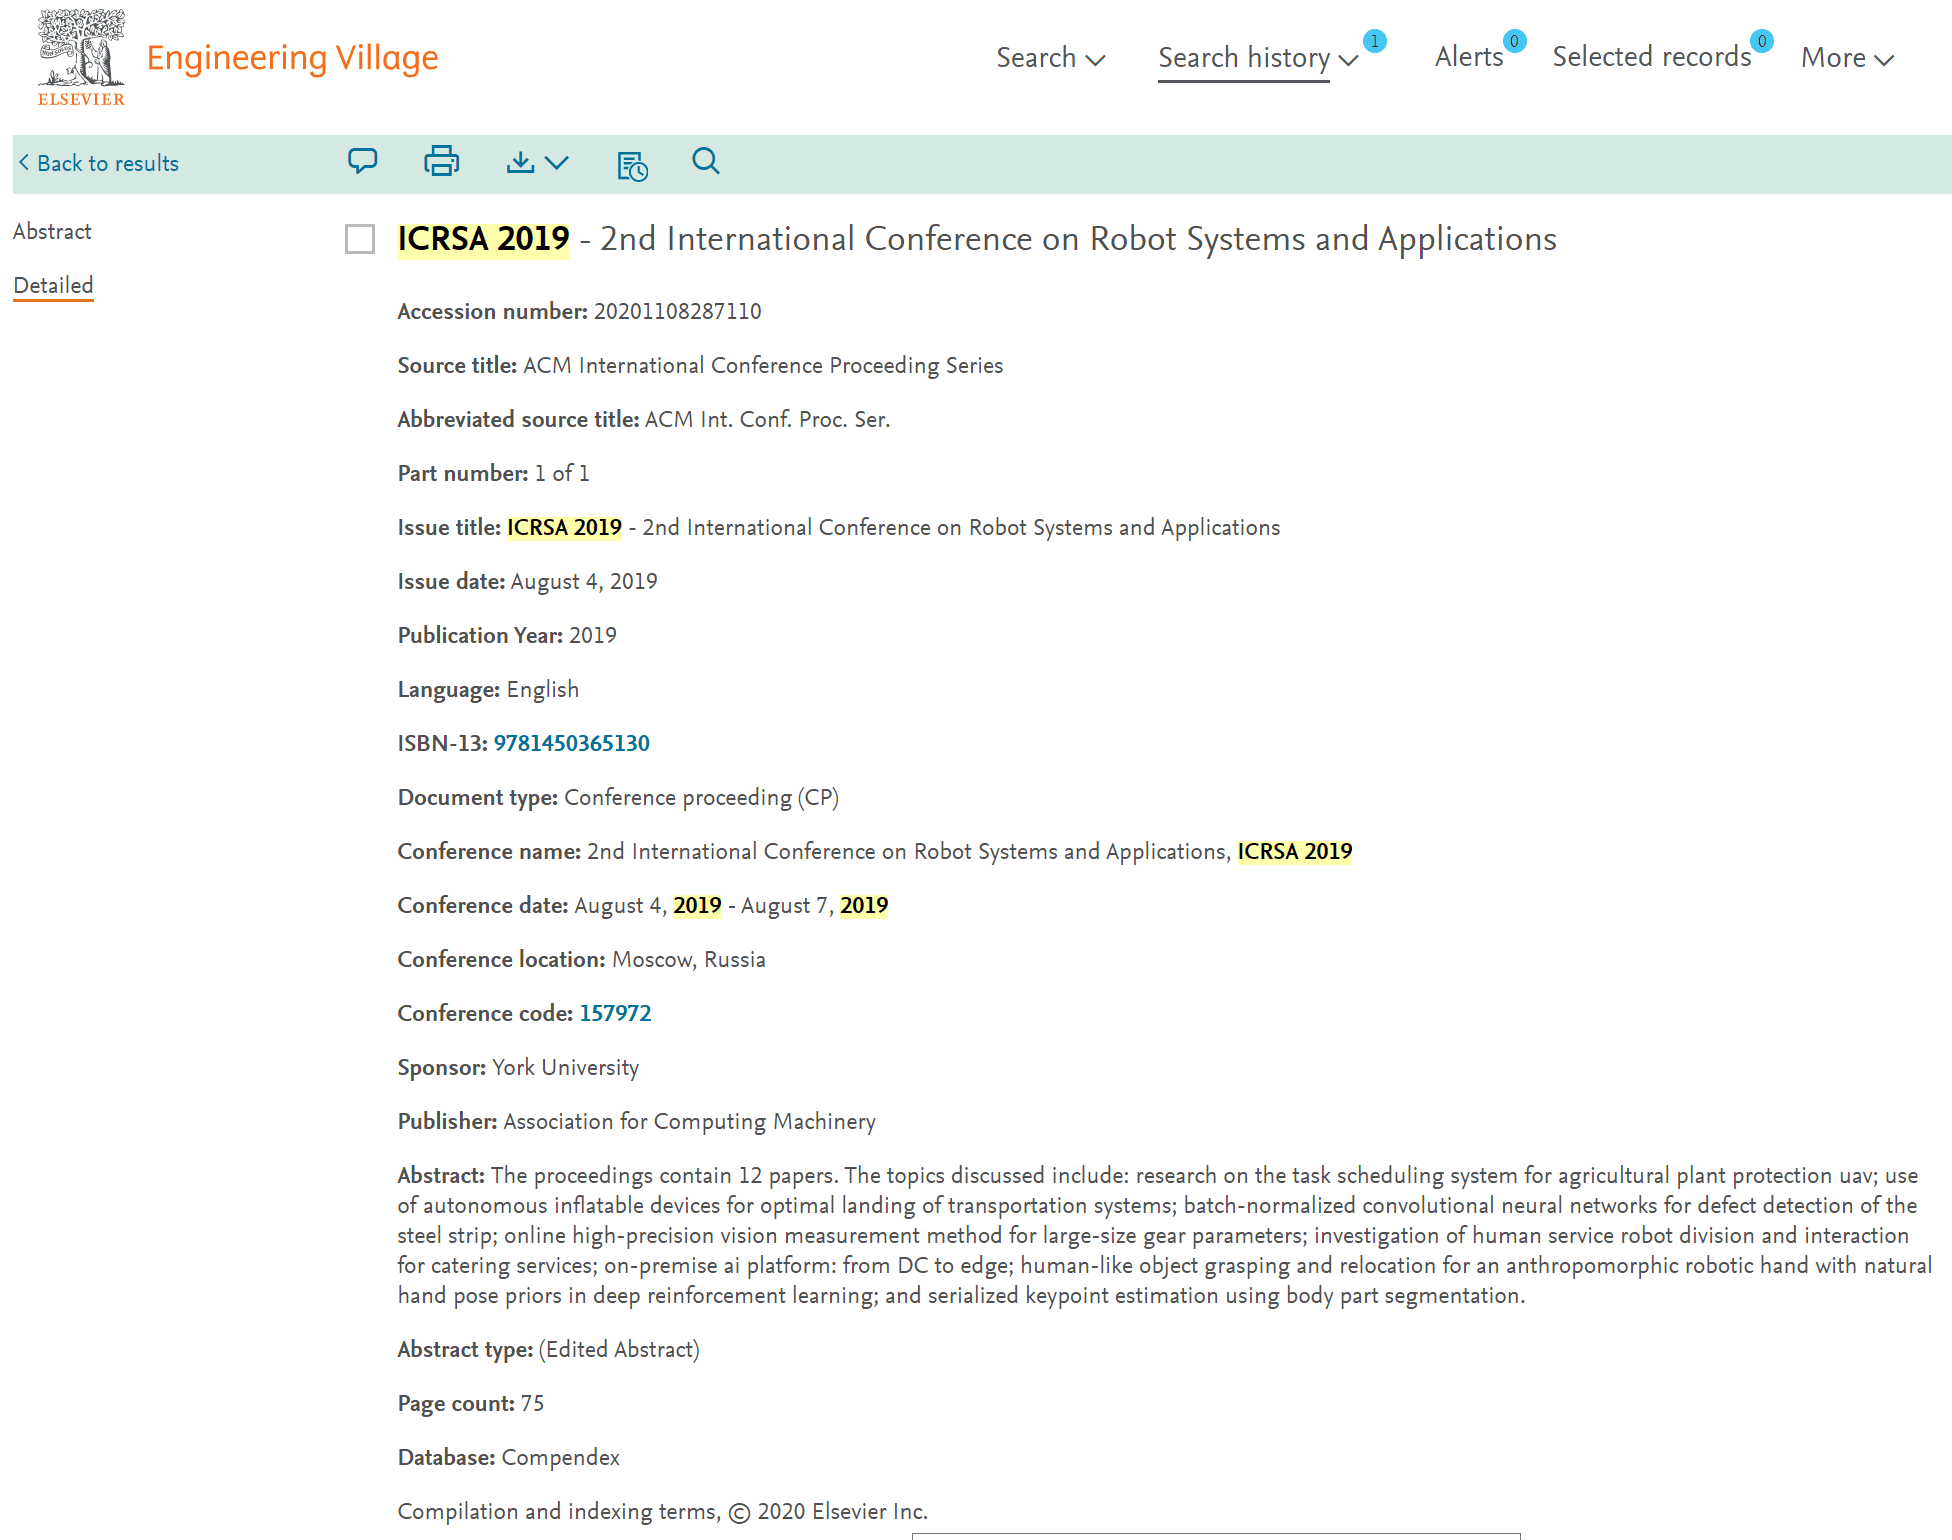Expand the download options chevron
This screenshot has height=1540, width=1952.
[x=557, y=162]
